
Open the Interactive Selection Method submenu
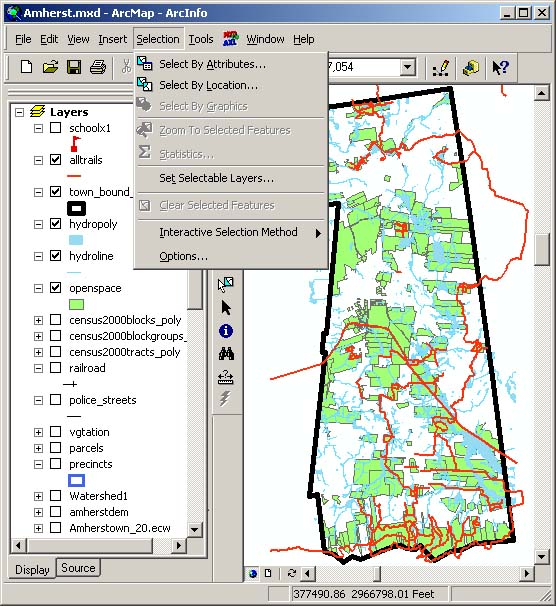tap(230, 232)
